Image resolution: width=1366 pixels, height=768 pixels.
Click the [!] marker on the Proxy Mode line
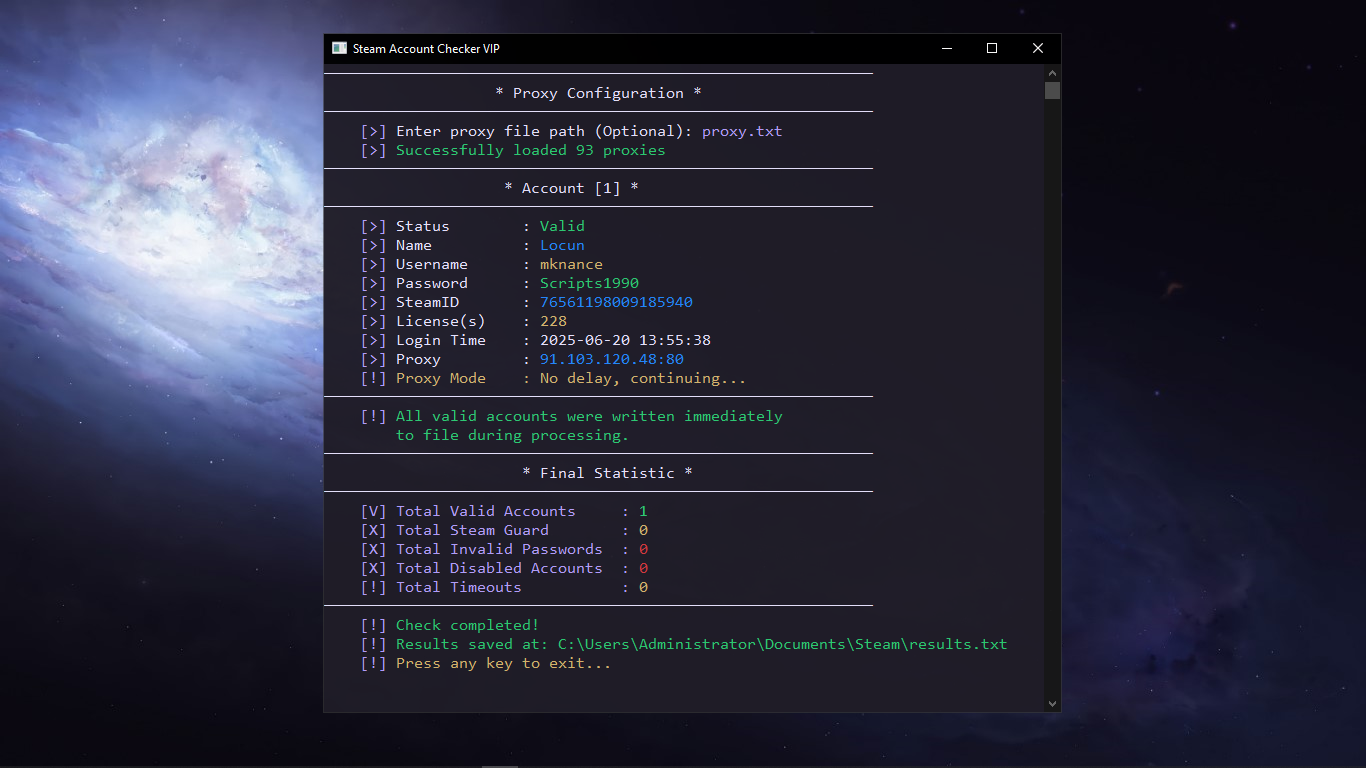372,378
